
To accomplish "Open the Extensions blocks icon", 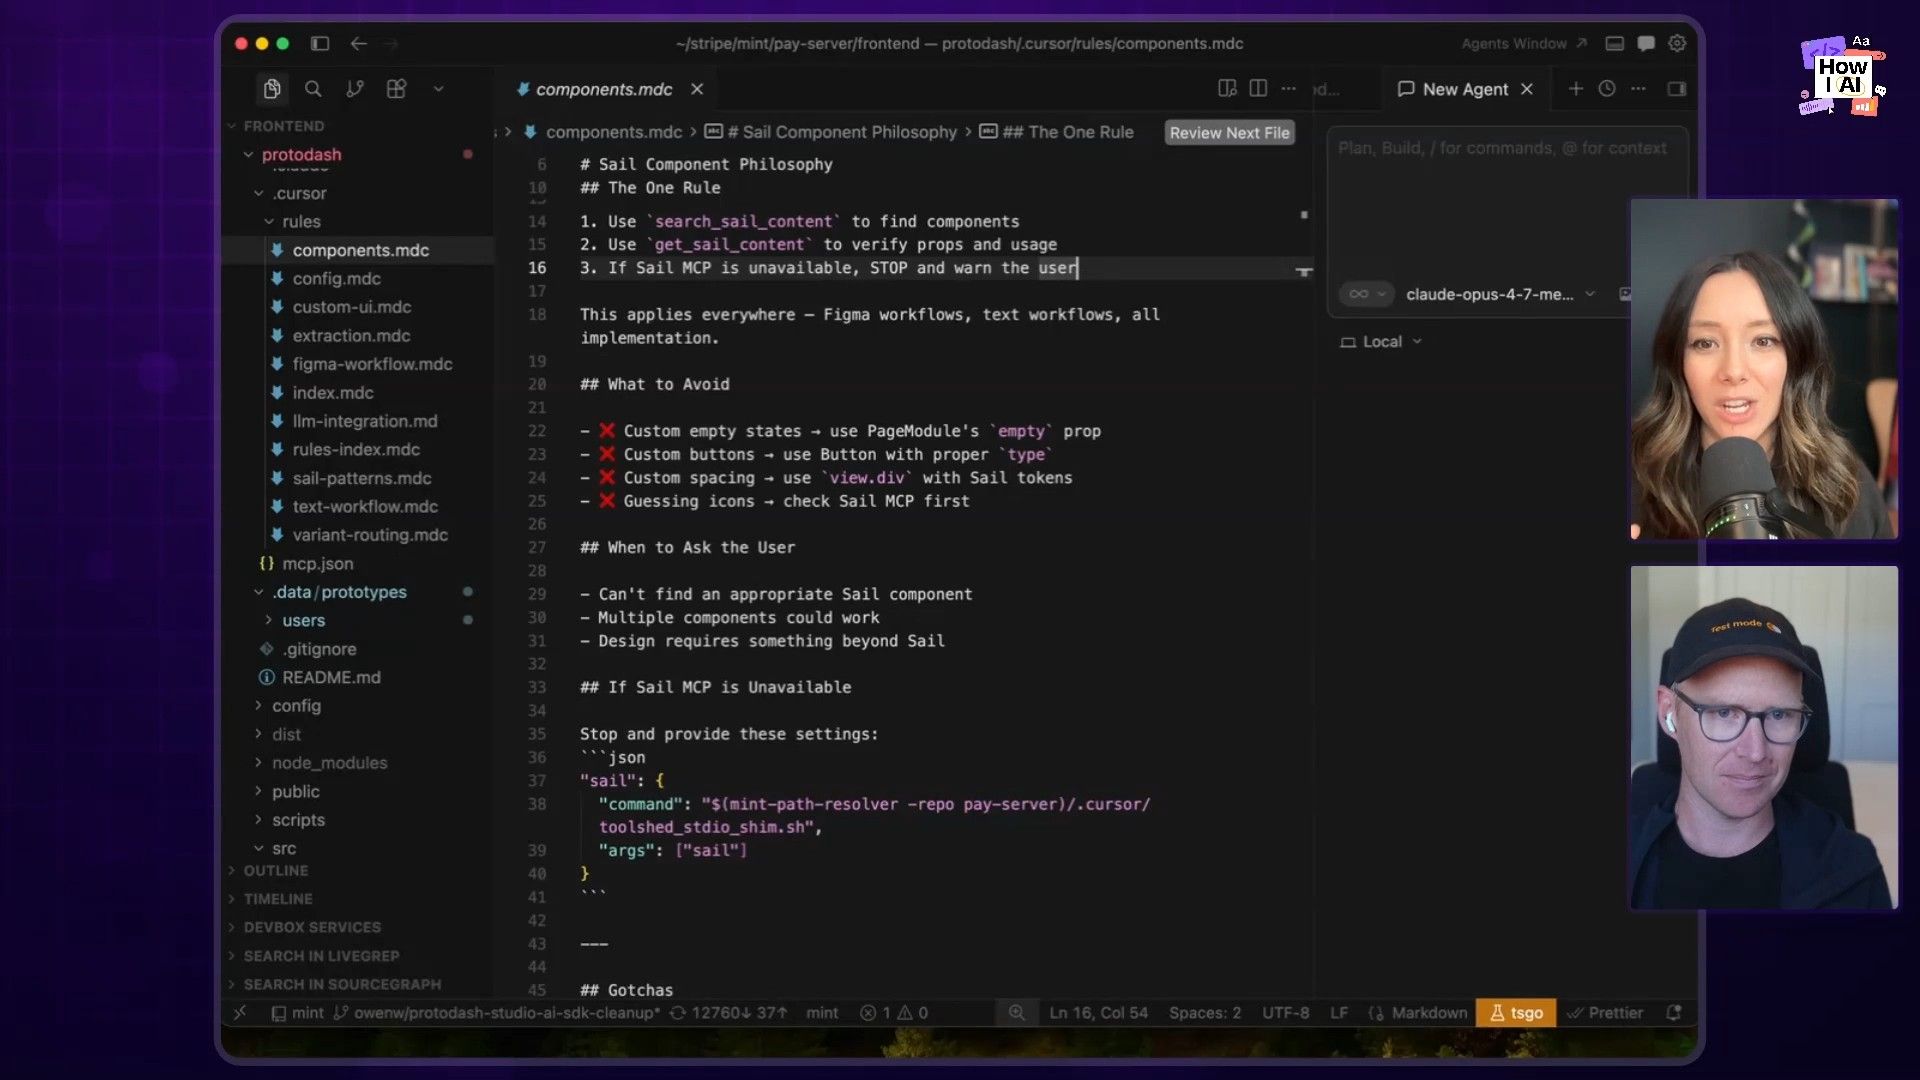I will pyautogui.click(x=396, y=89).
